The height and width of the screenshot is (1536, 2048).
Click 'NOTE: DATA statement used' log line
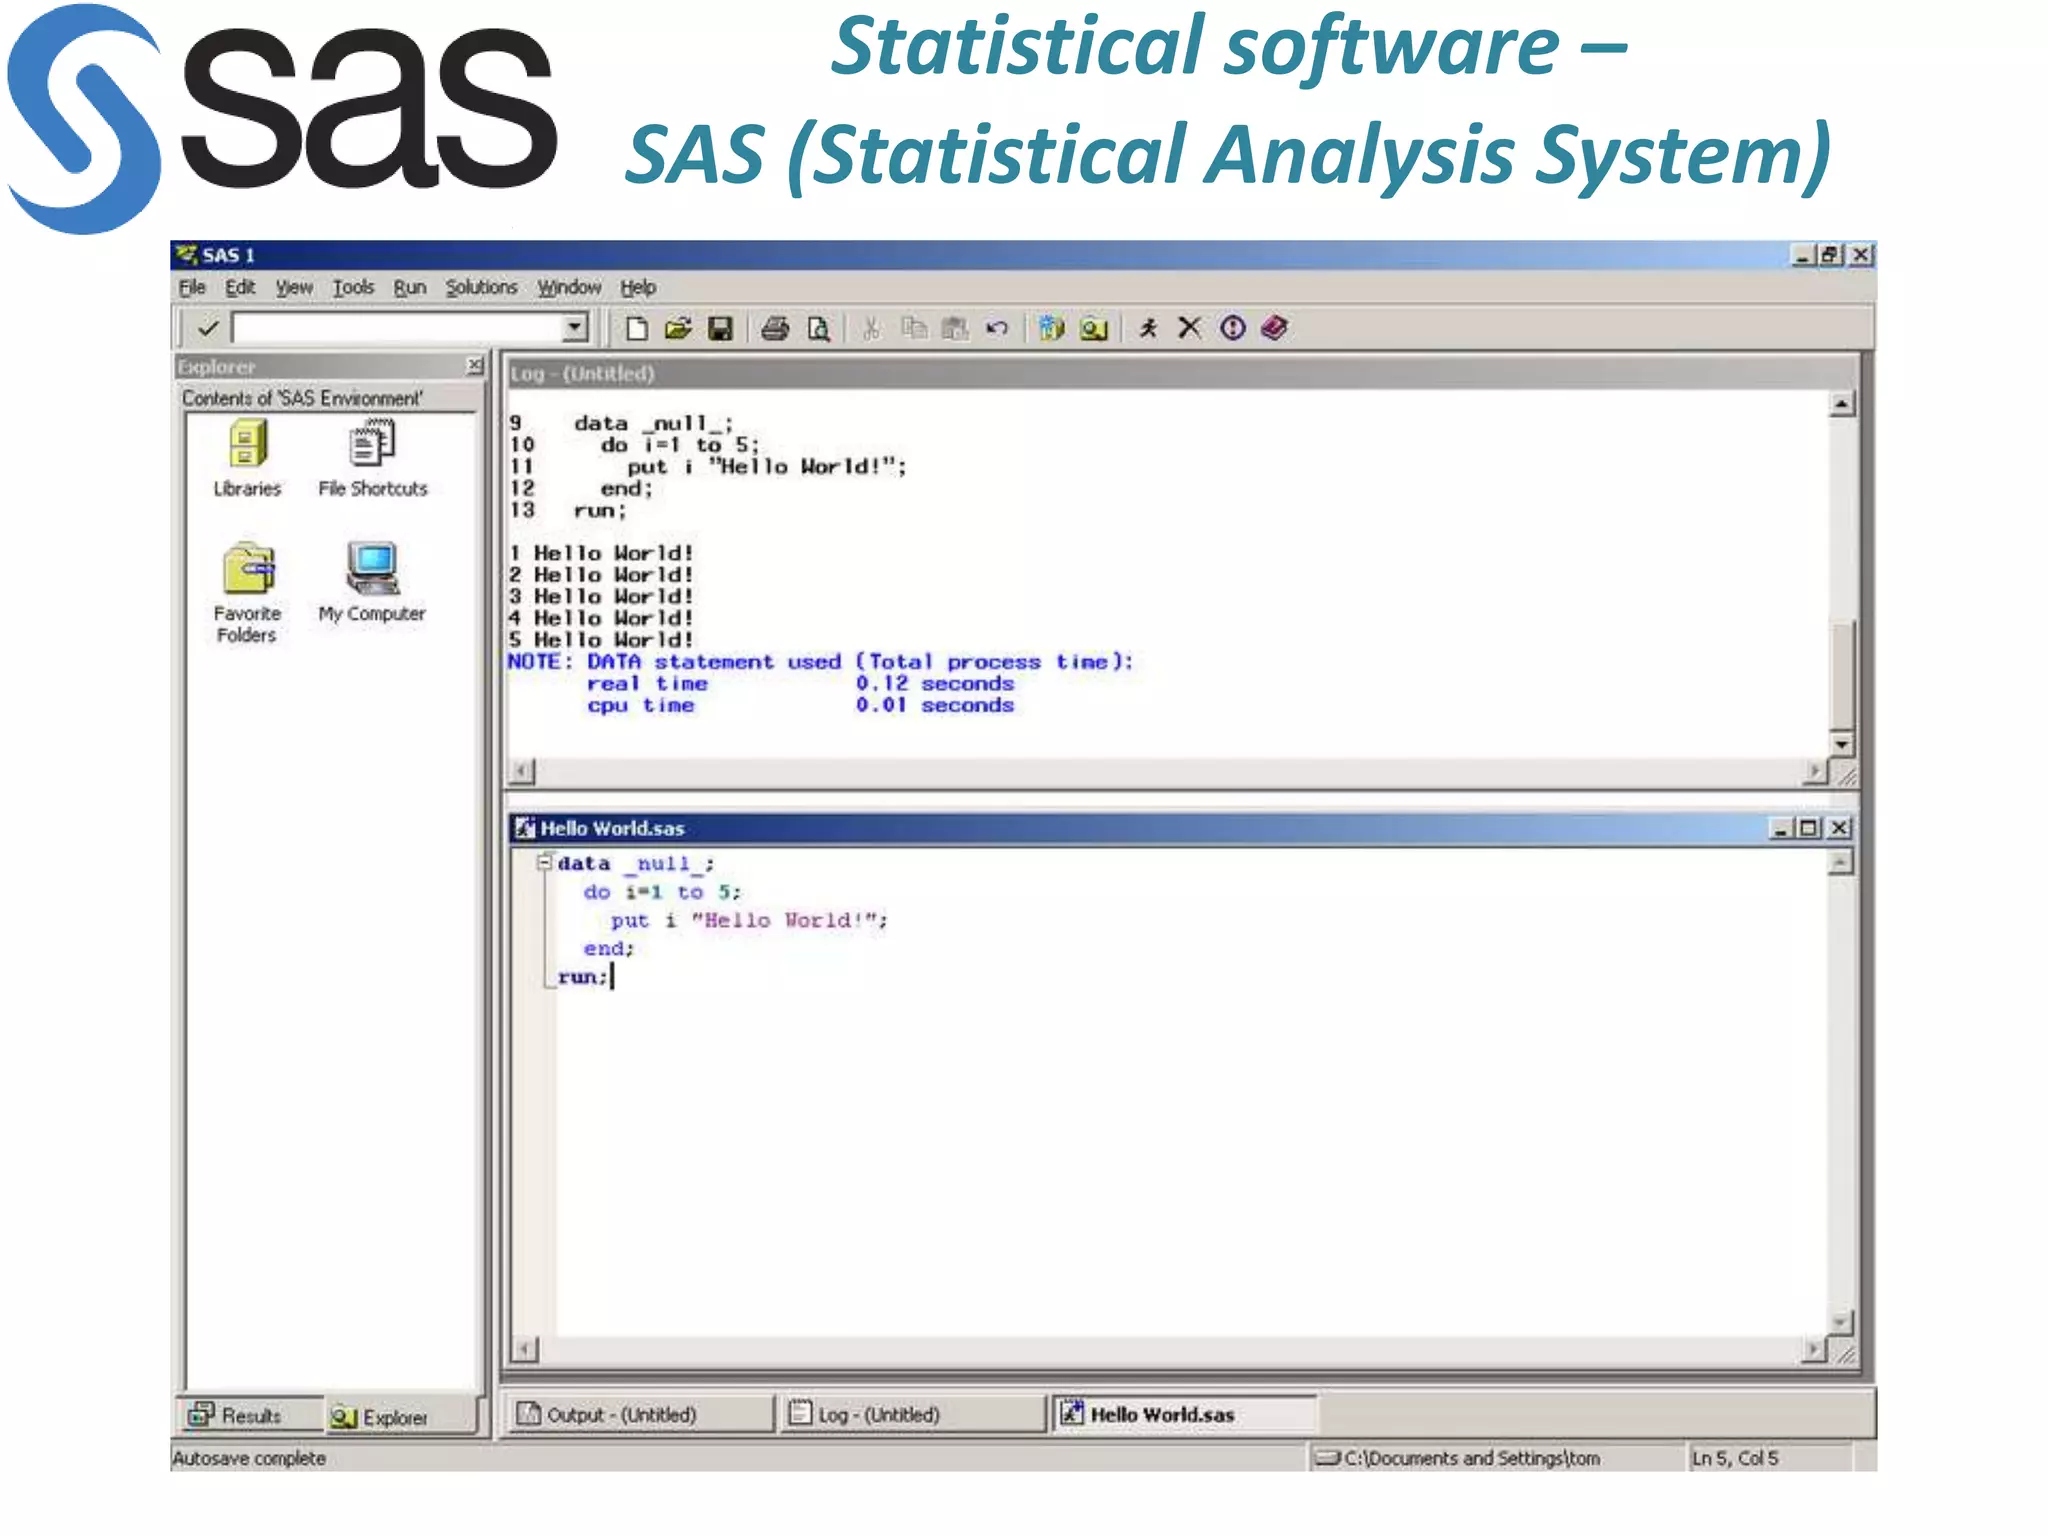point(821,662)
